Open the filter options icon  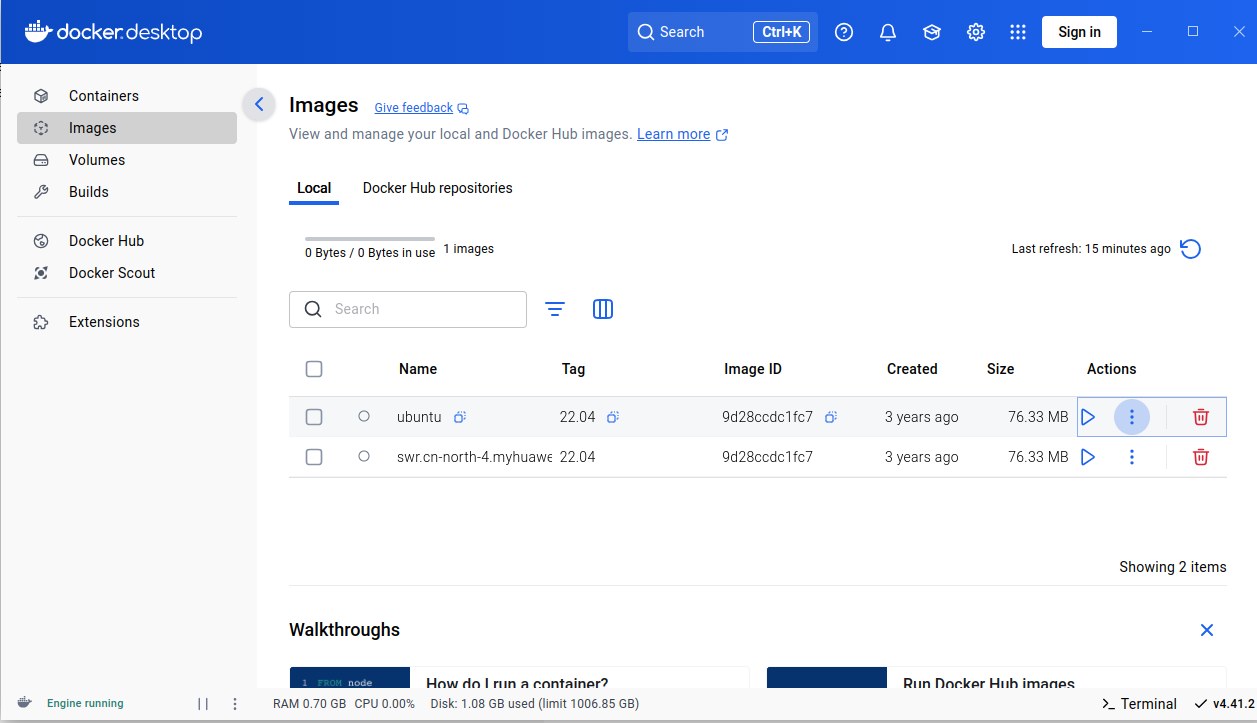click(x=555, y=309)
